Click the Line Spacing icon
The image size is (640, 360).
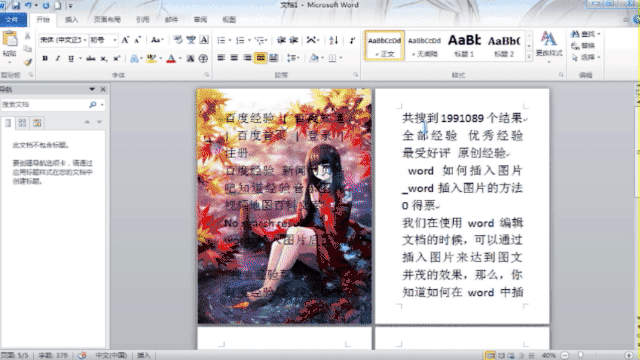pos(291,58)
